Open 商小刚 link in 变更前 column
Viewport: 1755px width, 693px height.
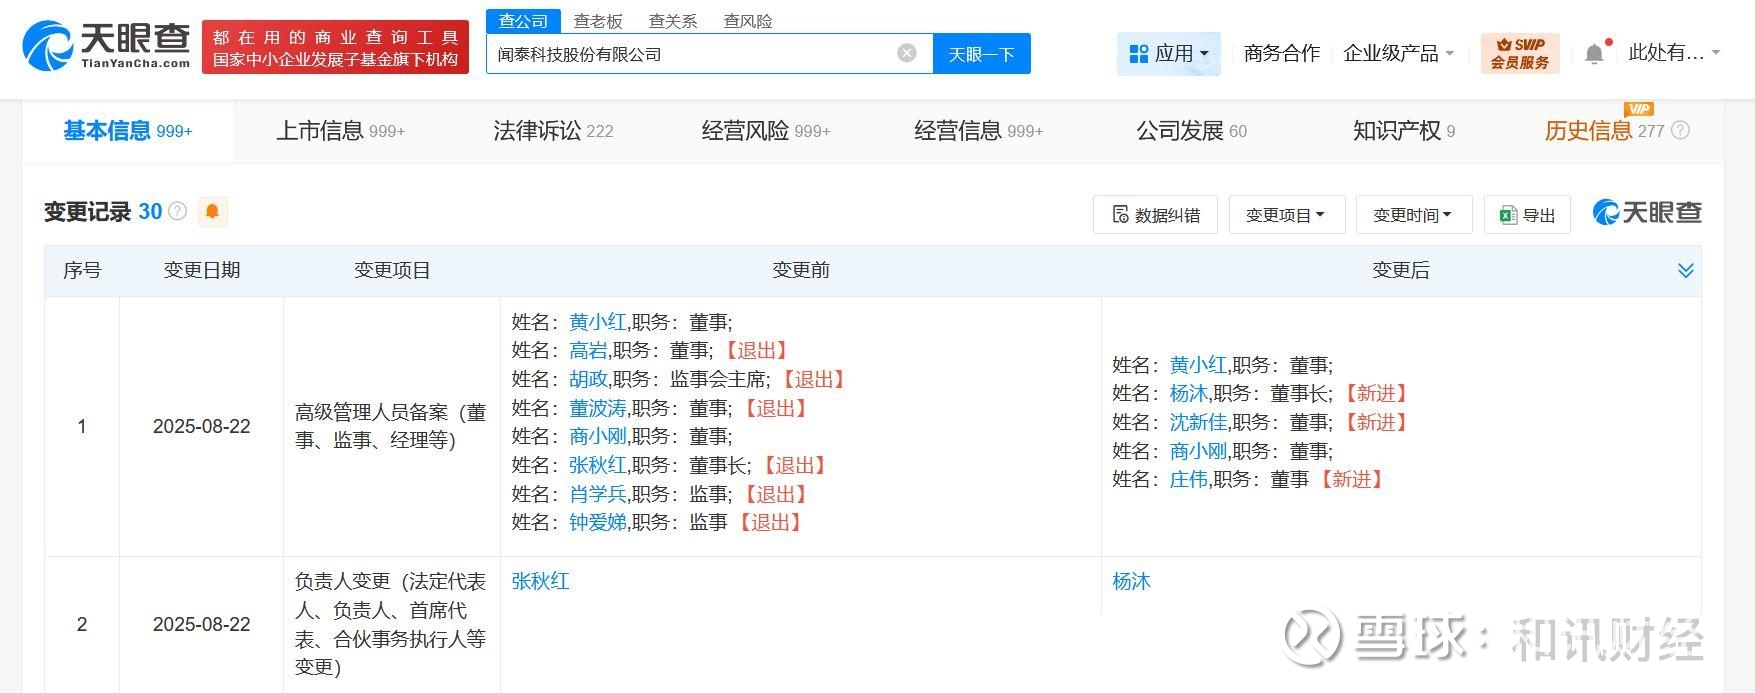(x=598, y=437)
